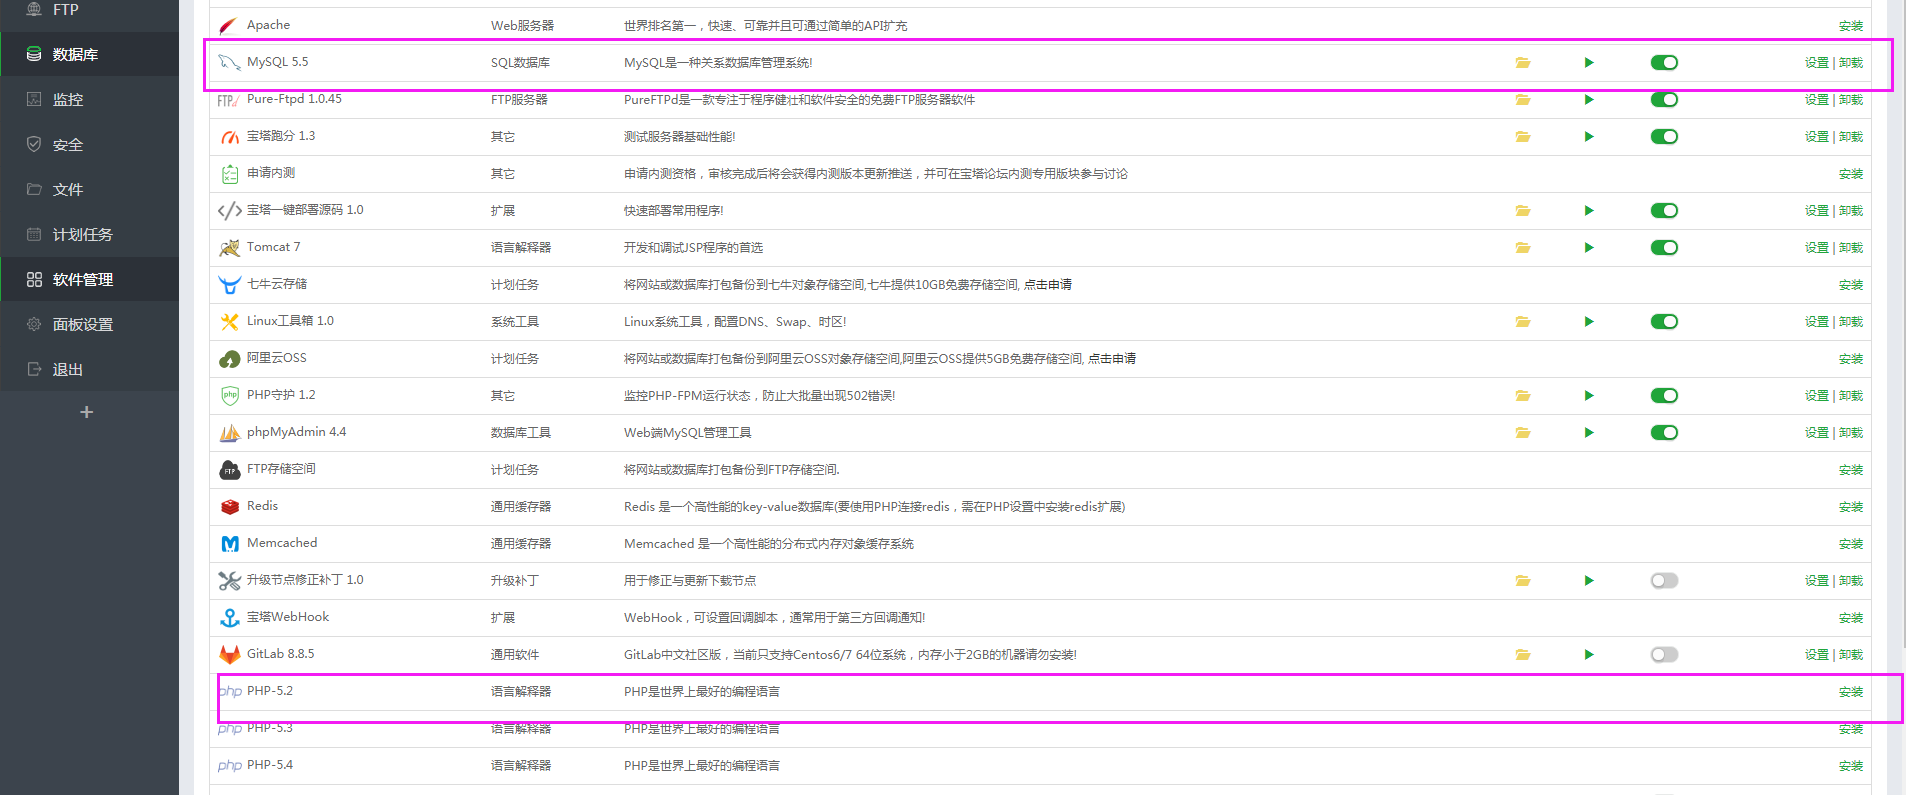Install (安装) Memcached
Screen dimensions: 1906x795
pos(1851,544)
